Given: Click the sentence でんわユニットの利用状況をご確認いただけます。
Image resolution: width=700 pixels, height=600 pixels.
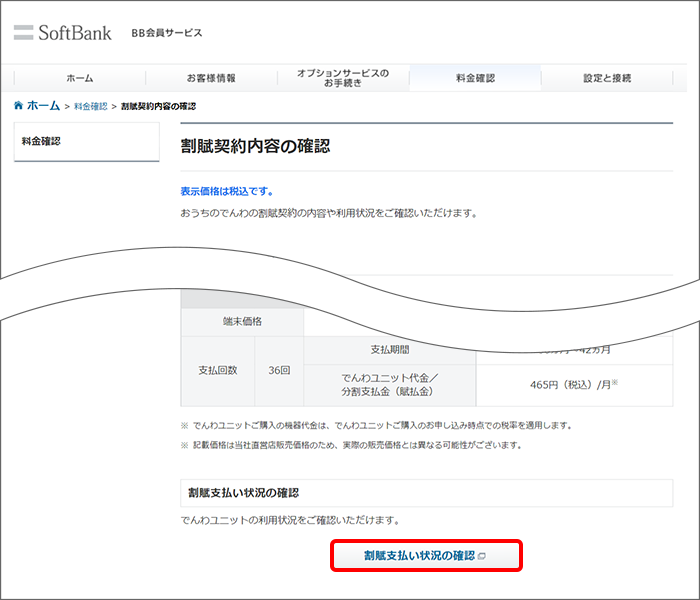Looking at the screenshot, I should tap(290, 521).
